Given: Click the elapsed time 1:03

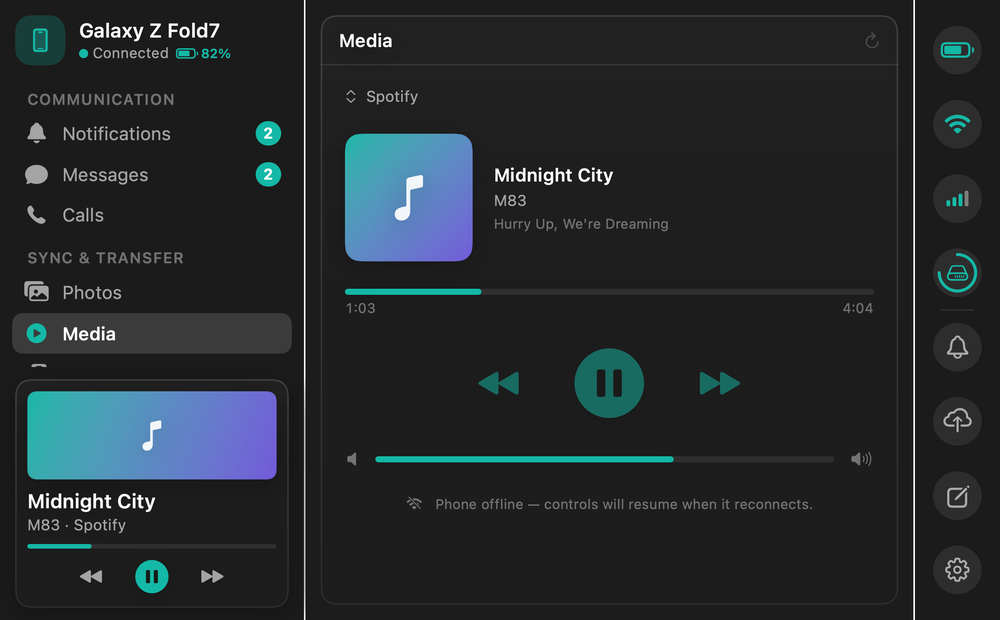Looking at the screenshot, I should (x=360, y=308).
